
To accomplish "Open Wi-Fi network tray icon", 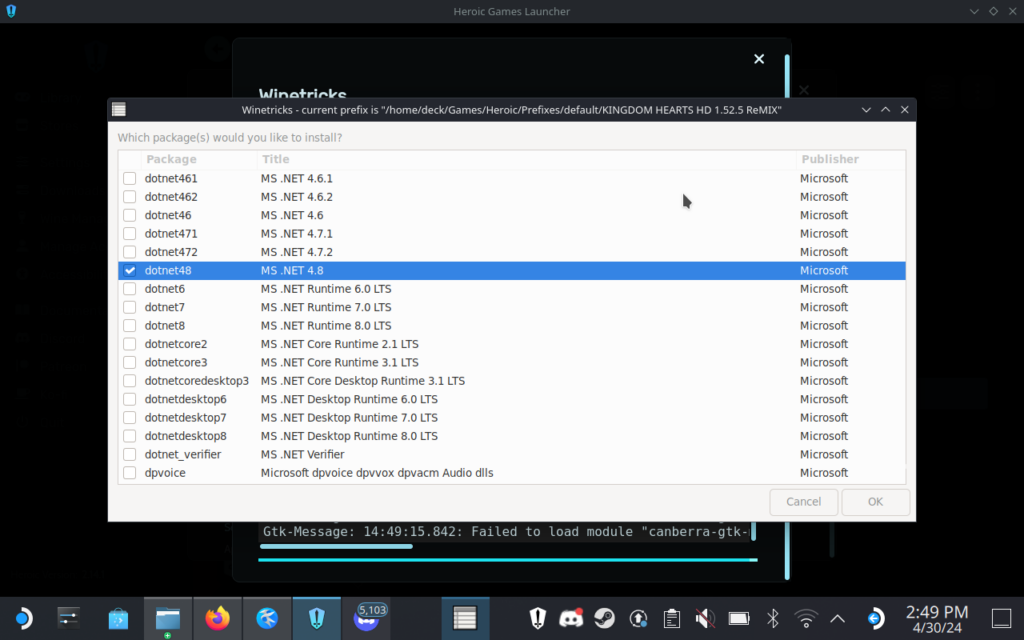I will click(x=806, y=618).
